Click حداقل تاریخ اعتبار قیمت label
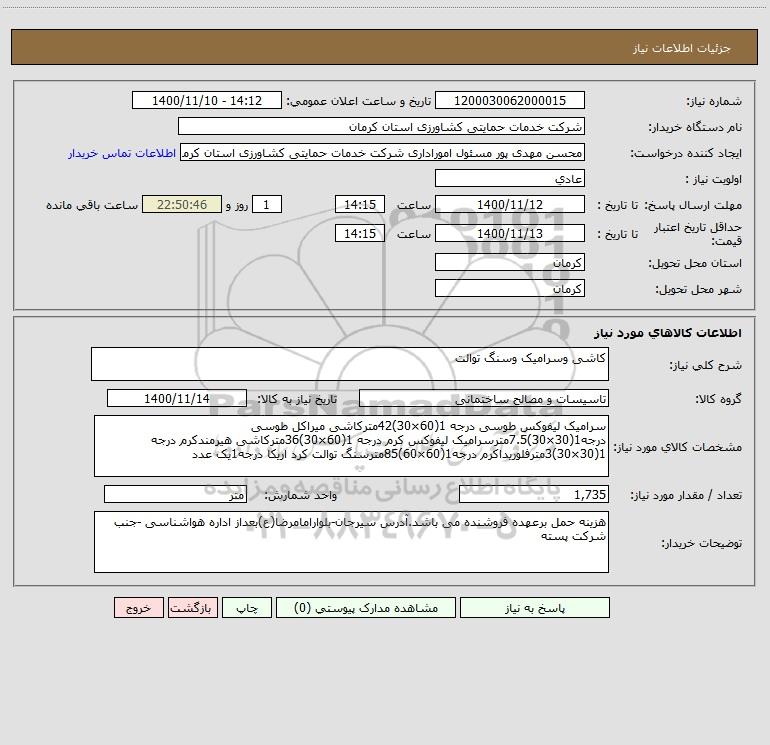This screenshot has width=770, height=745. 698,234
